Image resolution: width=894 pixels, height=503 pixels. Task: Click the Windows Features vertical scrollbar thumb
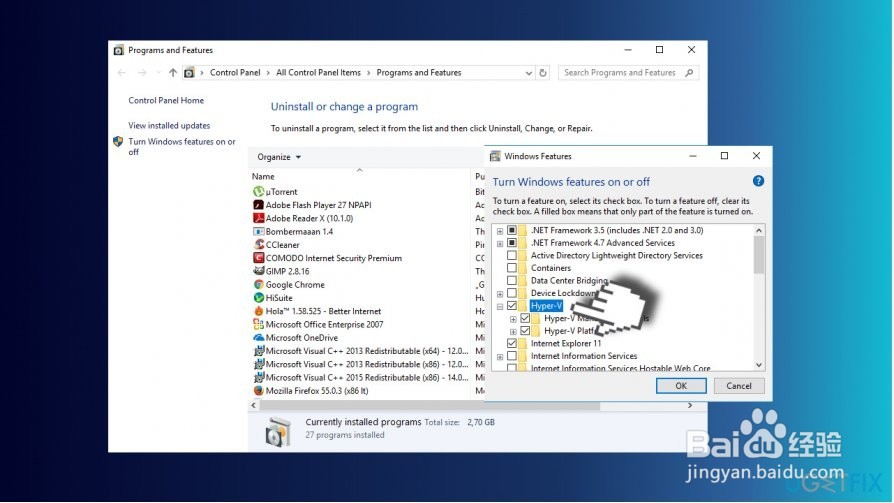(758, 254)
